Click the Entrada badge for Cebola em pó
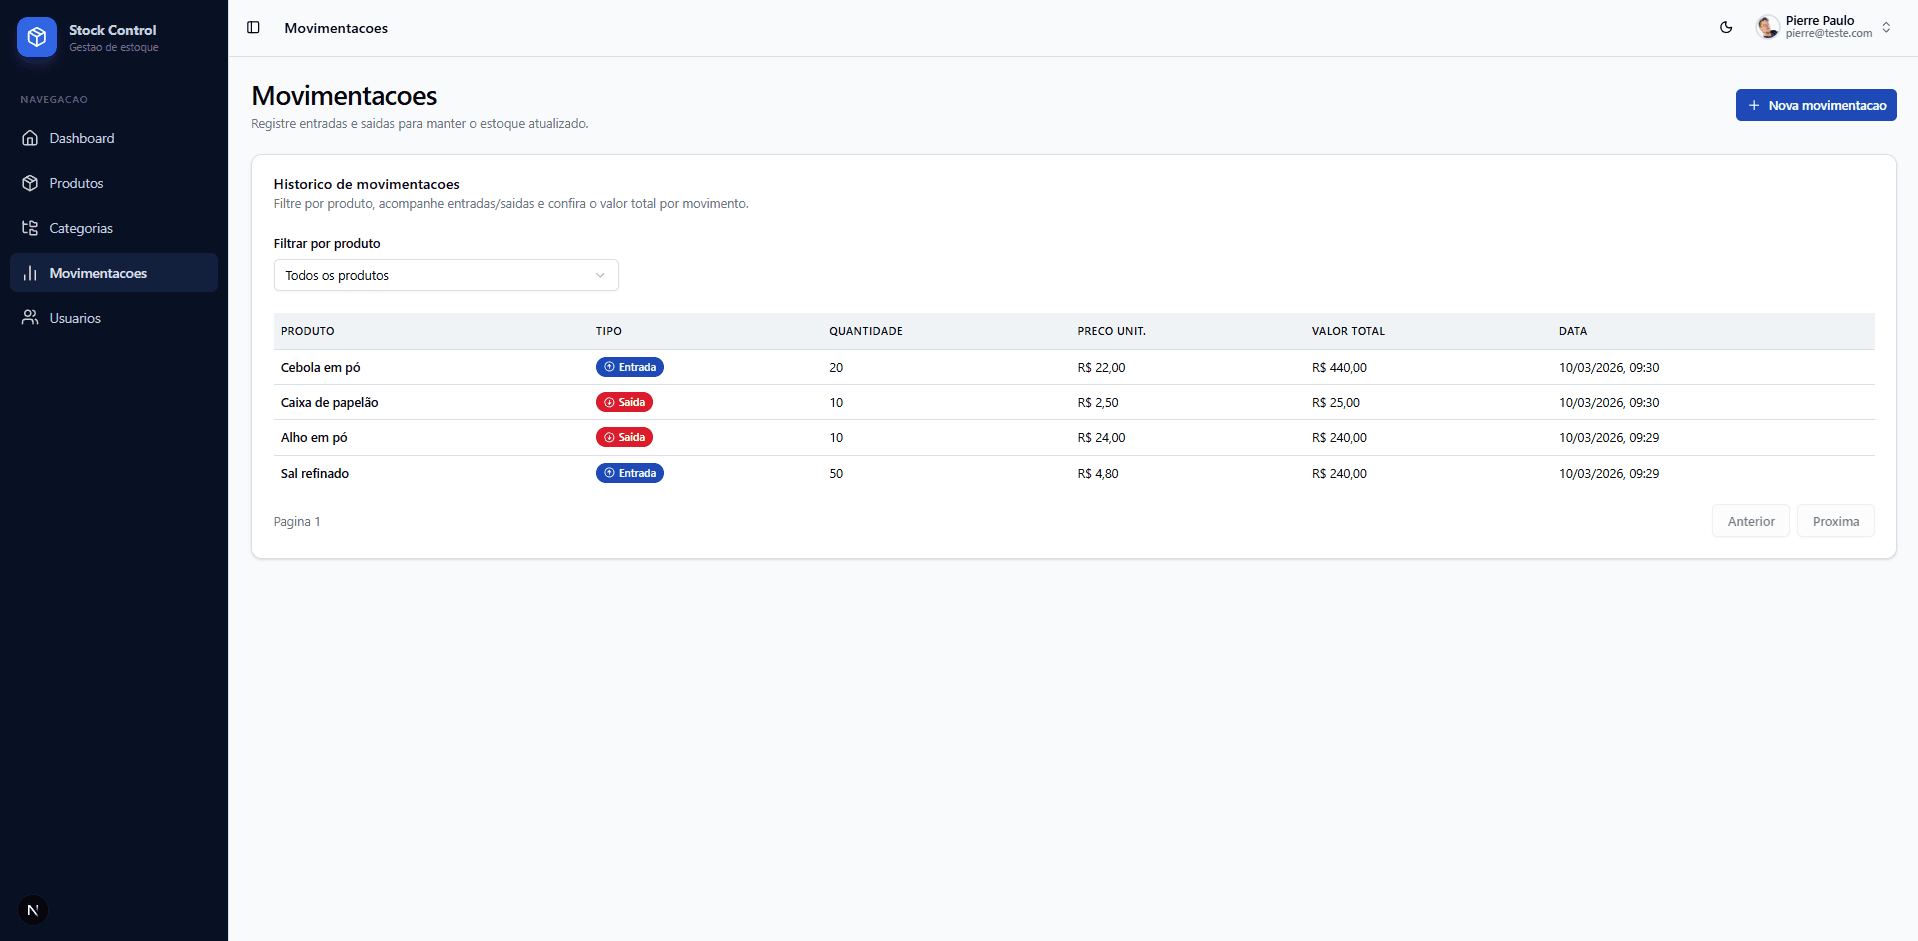This screenshot has height=941, width=1918. (x=630, y=367)
